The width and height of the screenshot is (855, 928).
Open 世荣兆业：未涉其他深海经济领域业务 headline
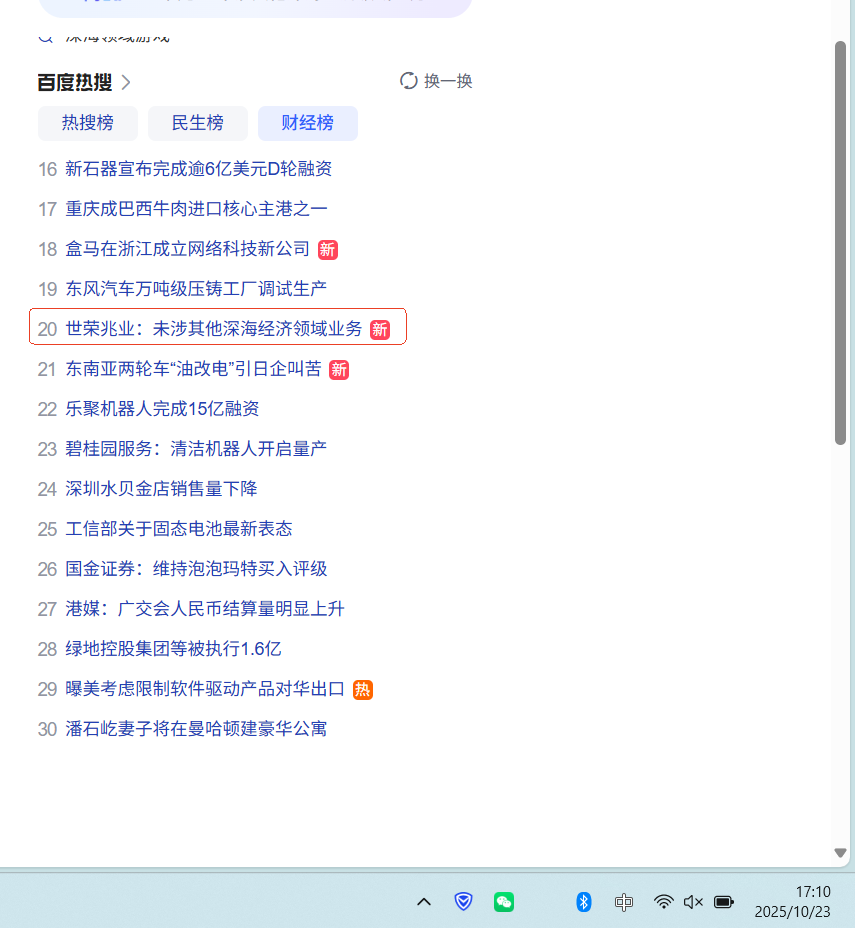tap(214, 329)
